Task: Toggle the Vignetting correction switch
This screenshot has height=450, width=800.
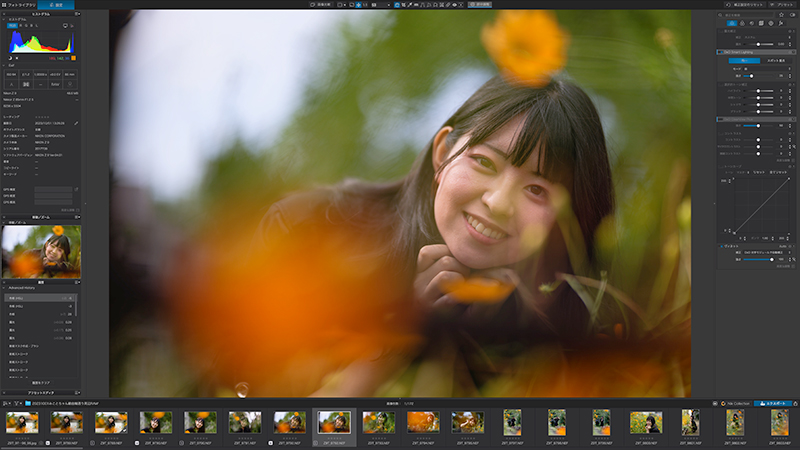Action: click(x=721, y=246)
